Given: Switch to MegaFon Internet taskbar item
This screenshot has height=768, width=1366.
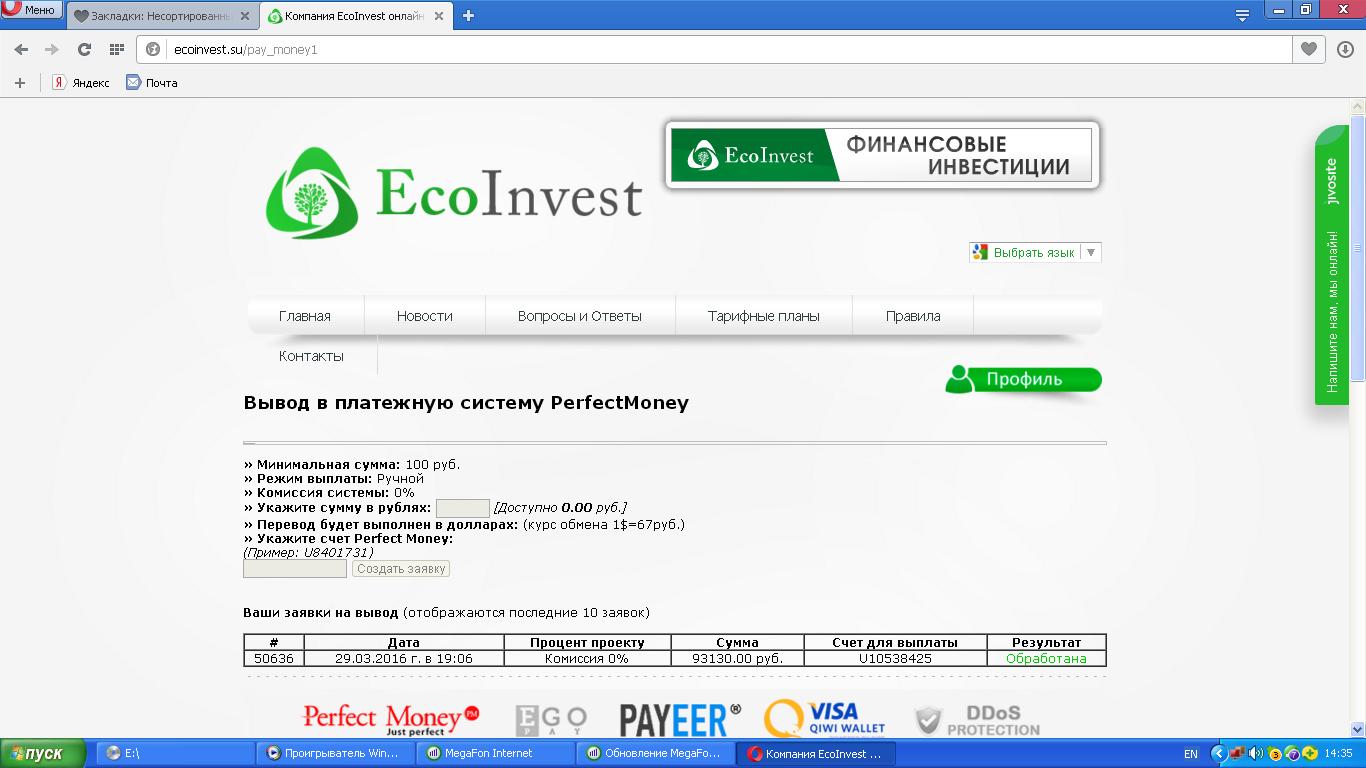Looking at the screenshot, I should click(494, 753).
